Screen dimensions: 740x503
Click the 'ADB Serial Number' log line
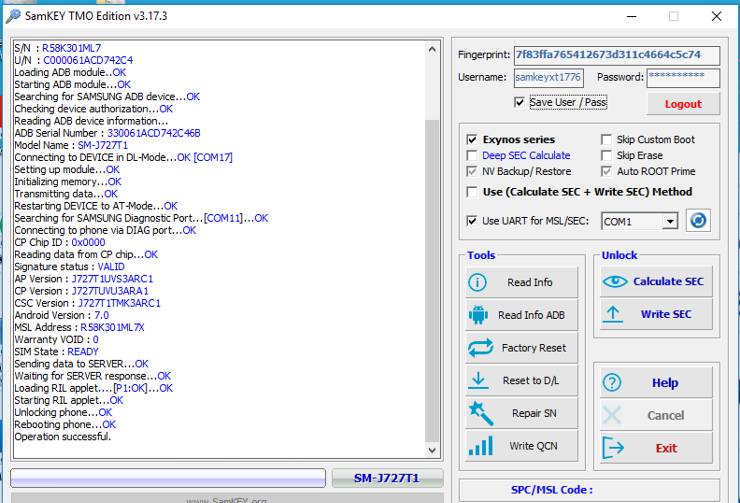coord(107,133)
